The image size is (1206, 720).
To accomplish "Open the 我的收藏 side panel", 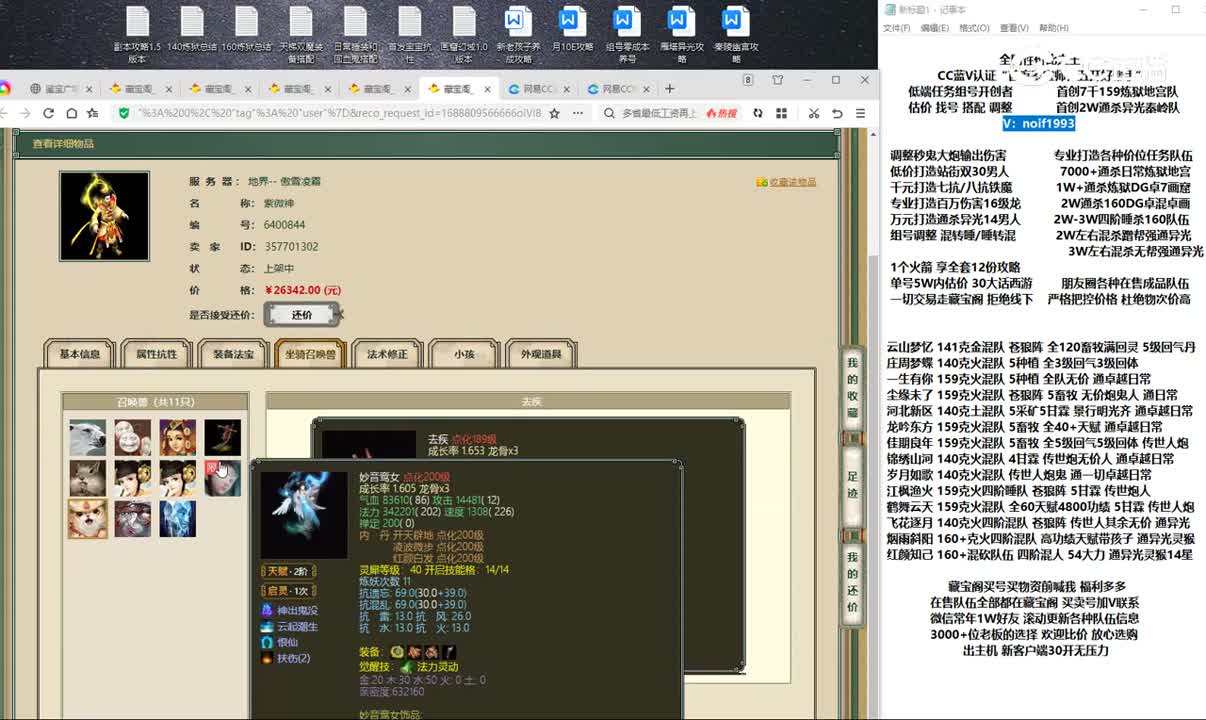I will (853, 389).
